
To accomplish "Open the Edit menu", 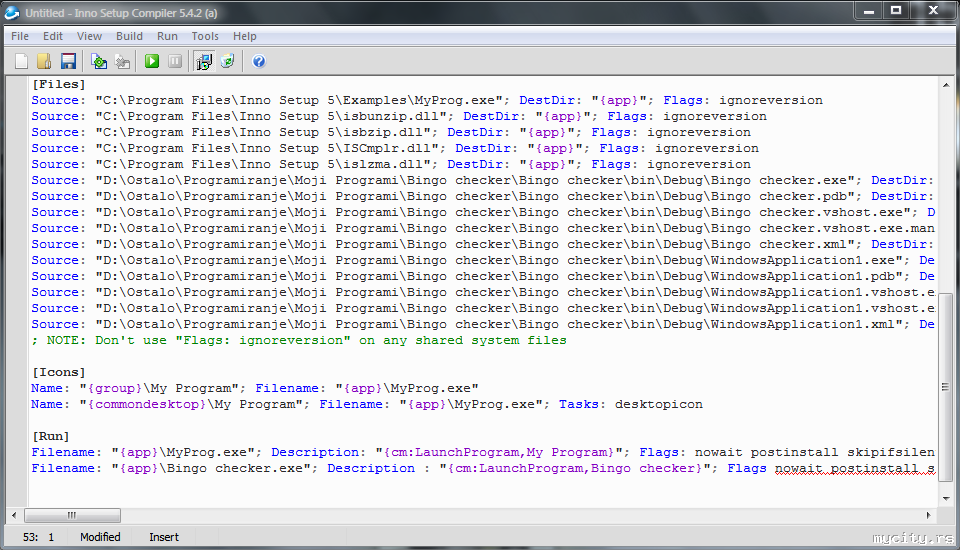I will coord(53,36).
